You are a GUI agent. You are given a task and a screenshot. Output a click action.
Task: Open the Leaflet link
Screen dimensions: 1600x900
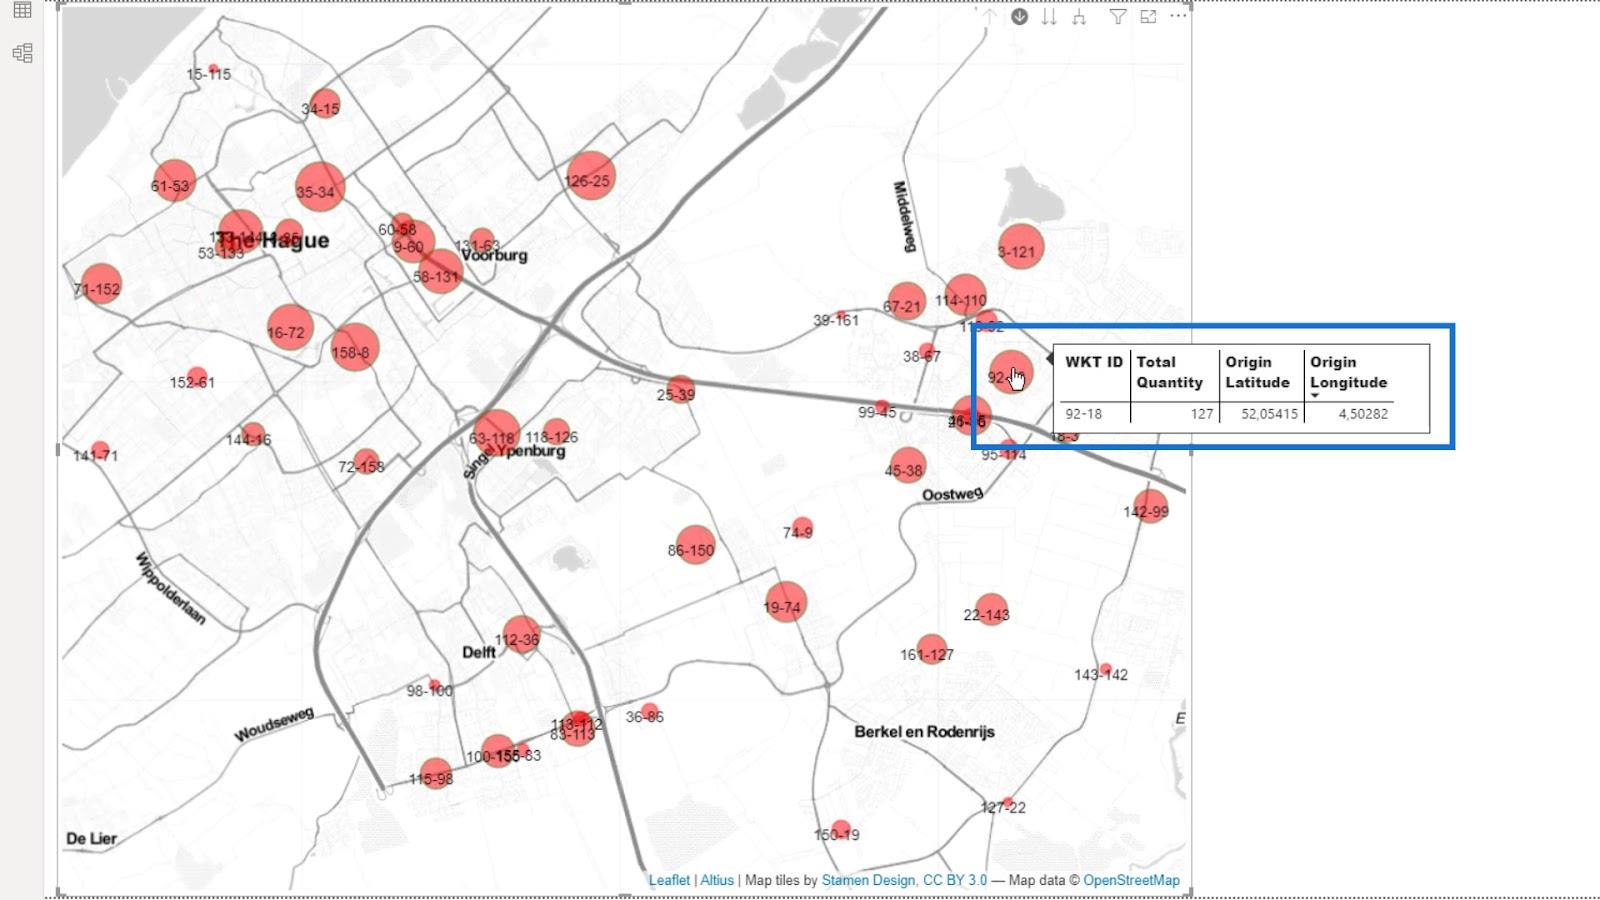[669, 880]
